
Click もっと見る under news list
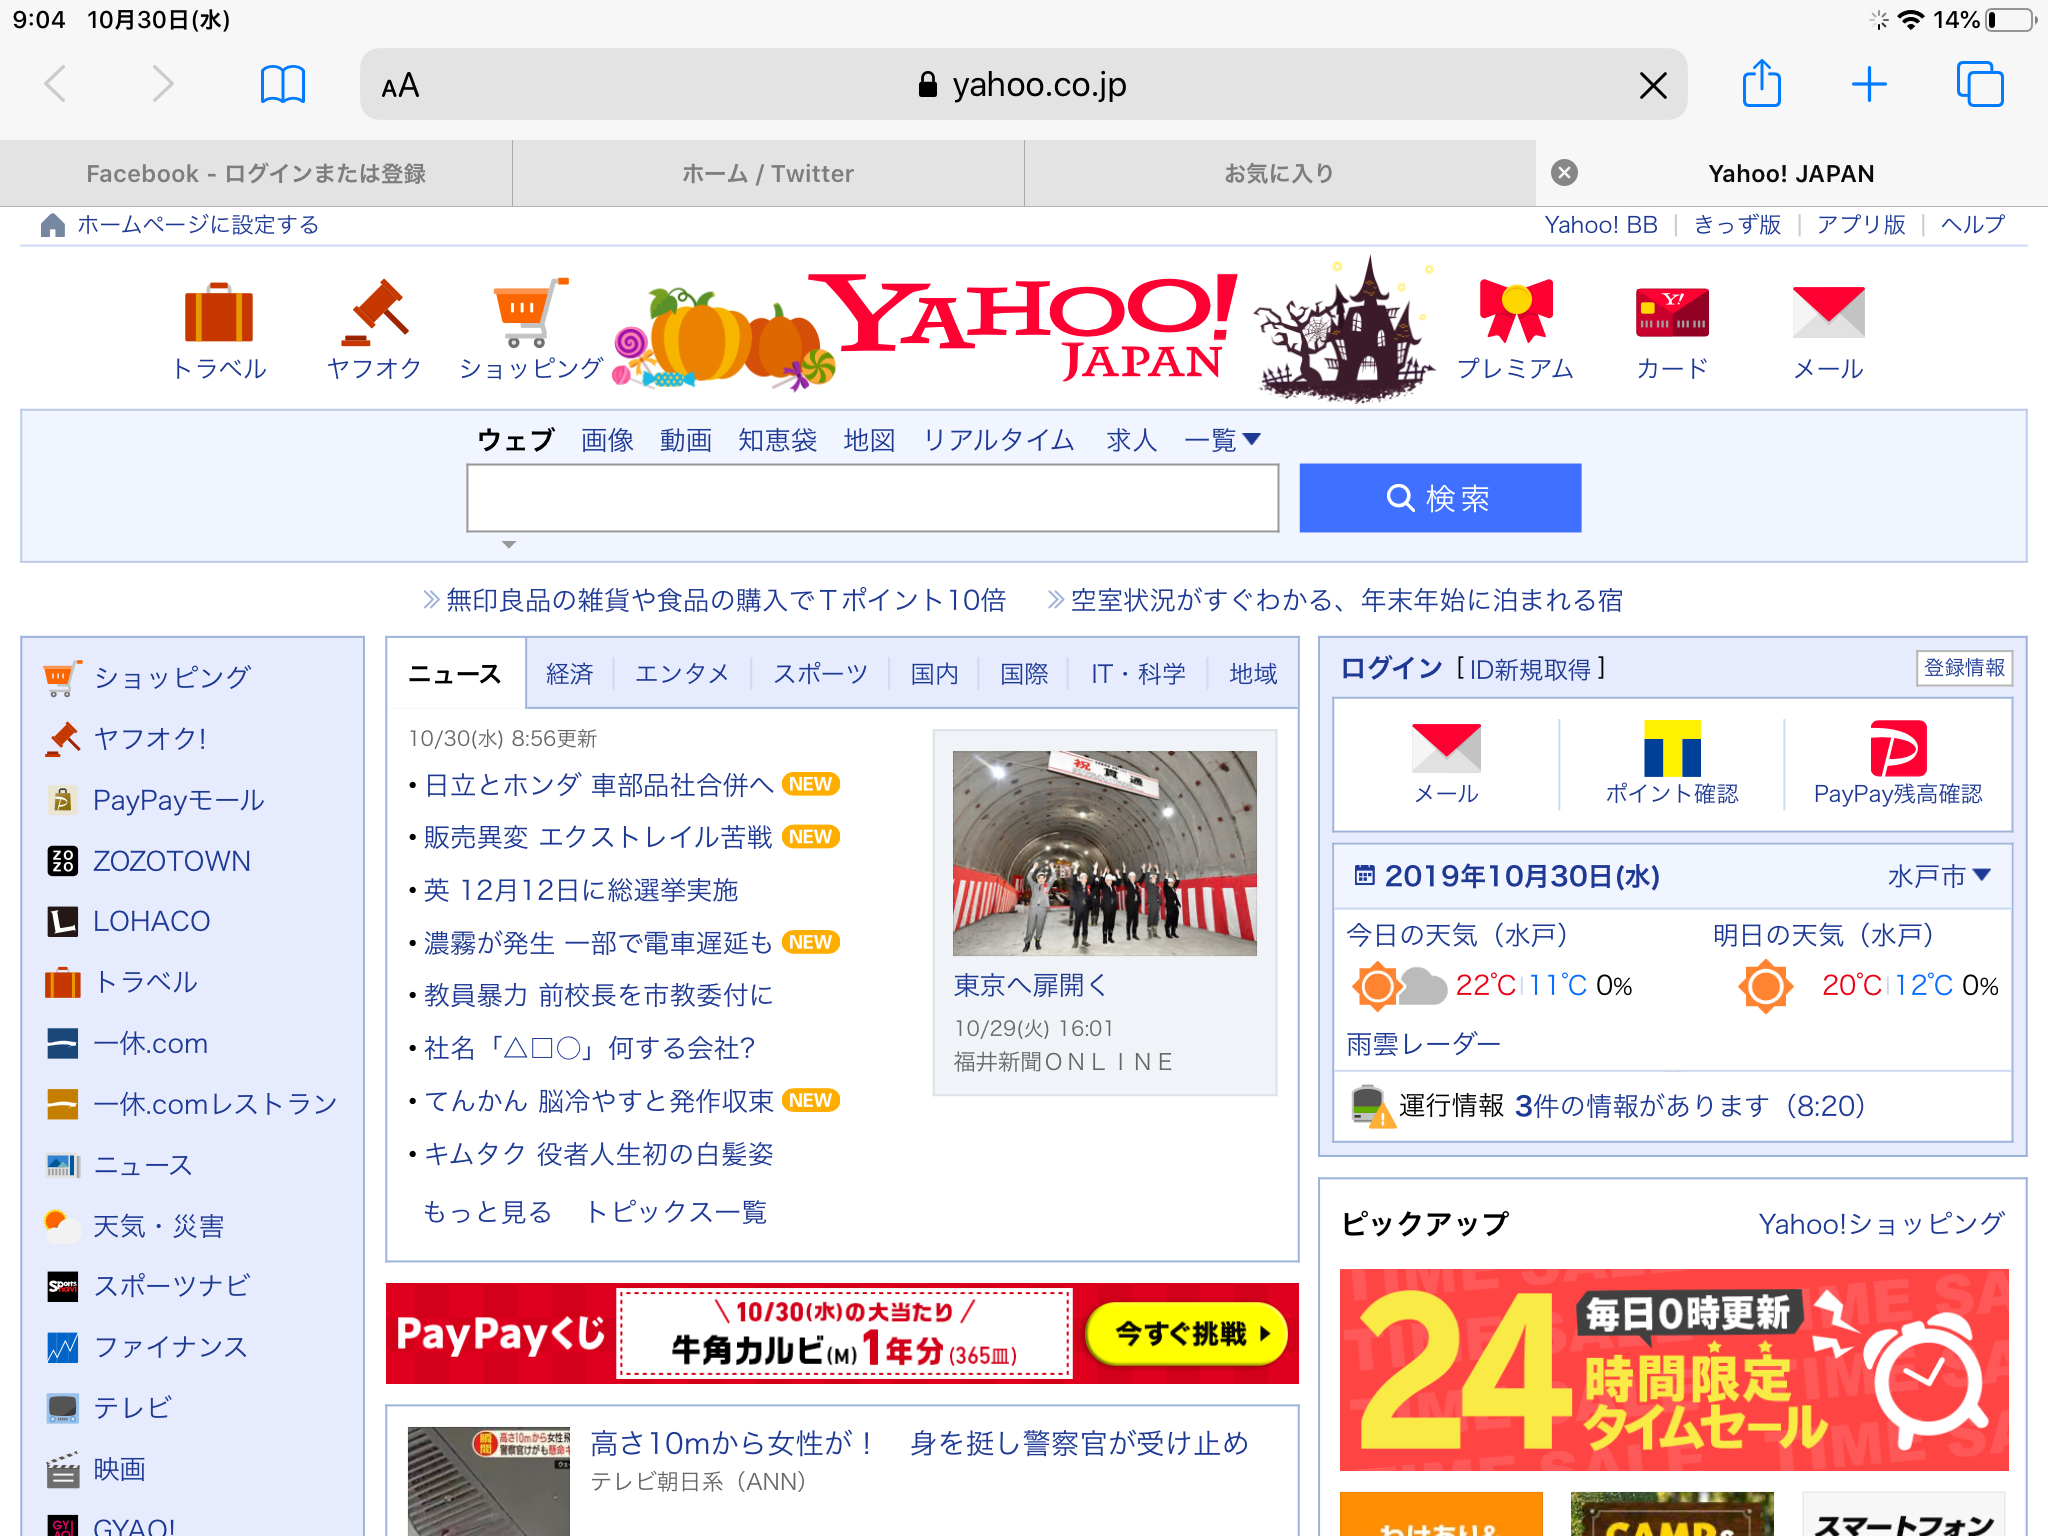487,1212
